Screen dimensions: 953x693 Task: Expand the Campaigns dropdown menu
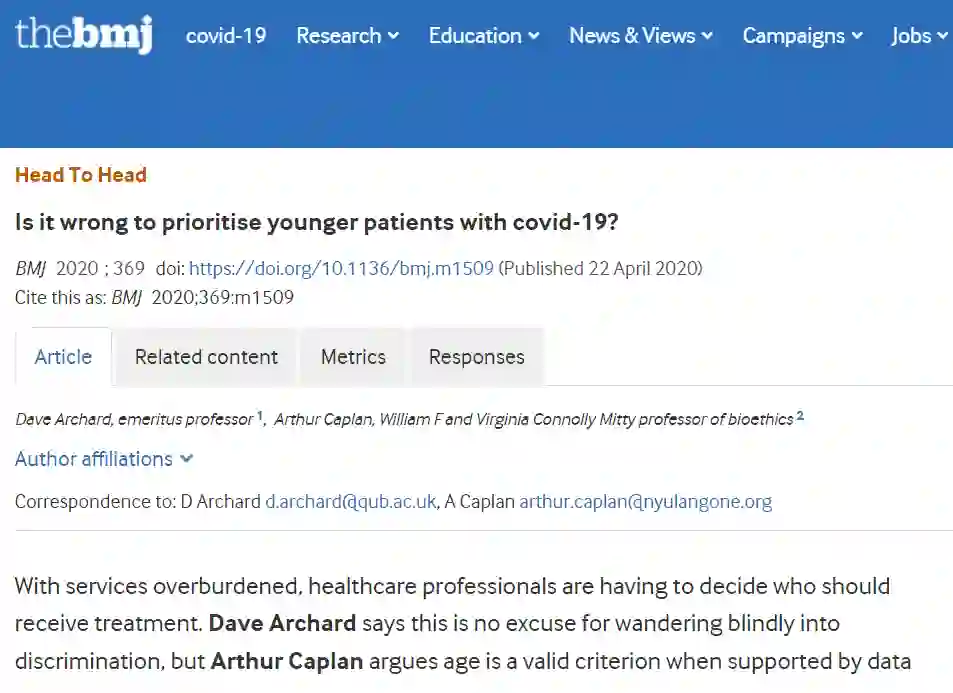(802, 36)
